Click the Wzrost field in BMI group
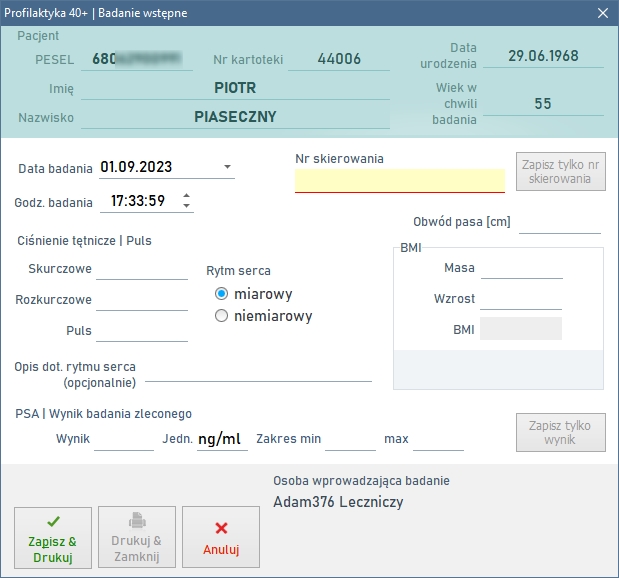Image resolution: width=619 pixels, height=578 pixels. click(x=521, y=299)
